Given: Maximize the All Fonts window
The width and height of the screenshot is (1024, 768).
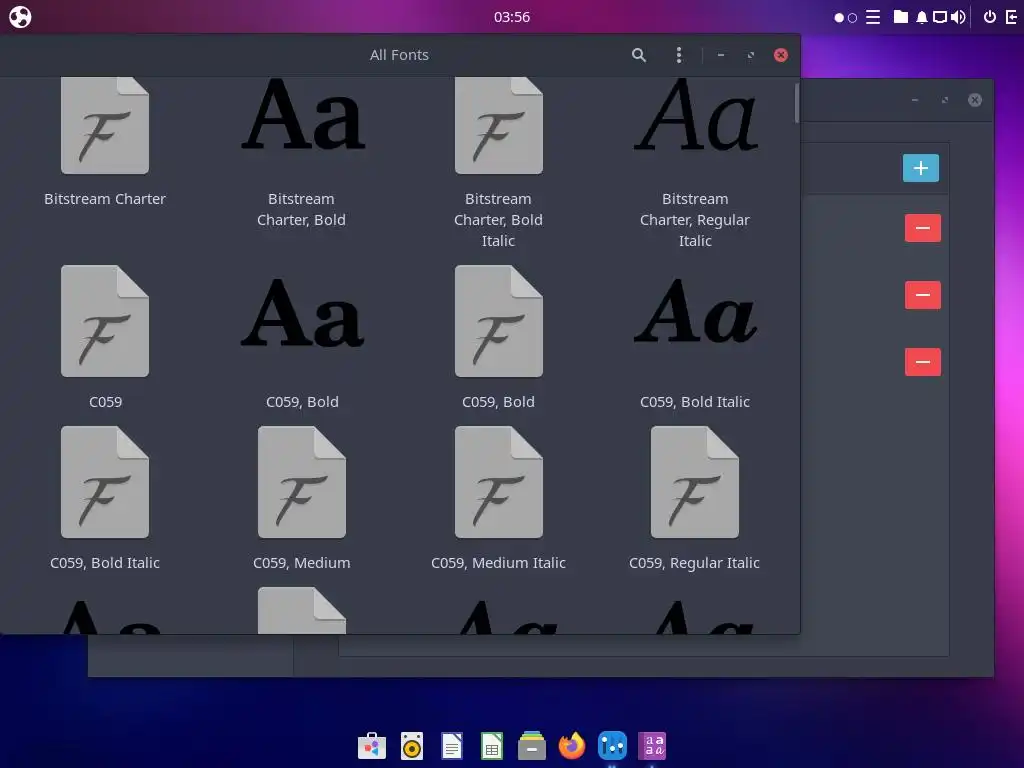Looking at the screenshot, I should (751, 56).
